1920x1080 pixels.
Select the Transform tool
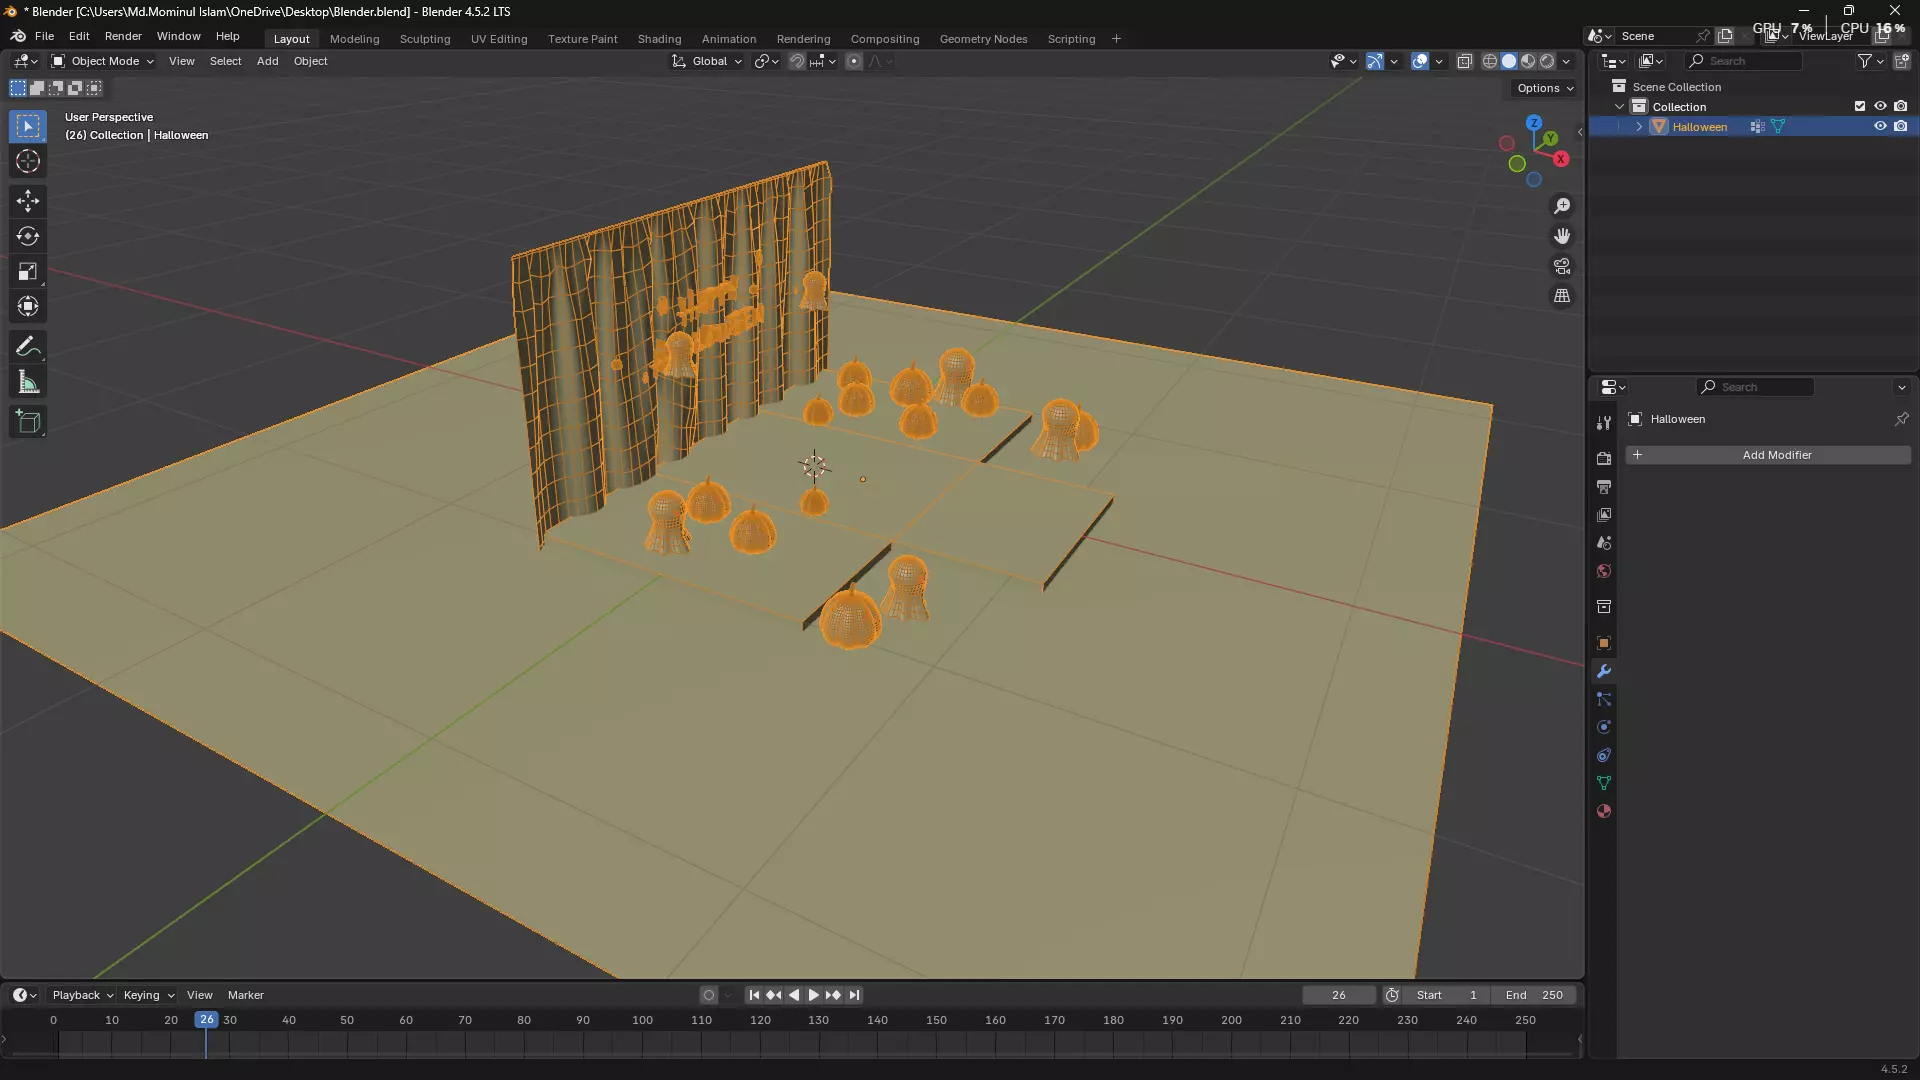point(28,306)
